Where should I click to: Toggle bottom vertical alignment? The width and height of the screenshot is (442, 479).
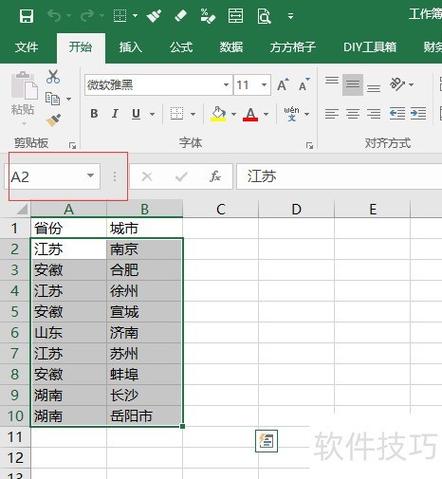(373, 88)
